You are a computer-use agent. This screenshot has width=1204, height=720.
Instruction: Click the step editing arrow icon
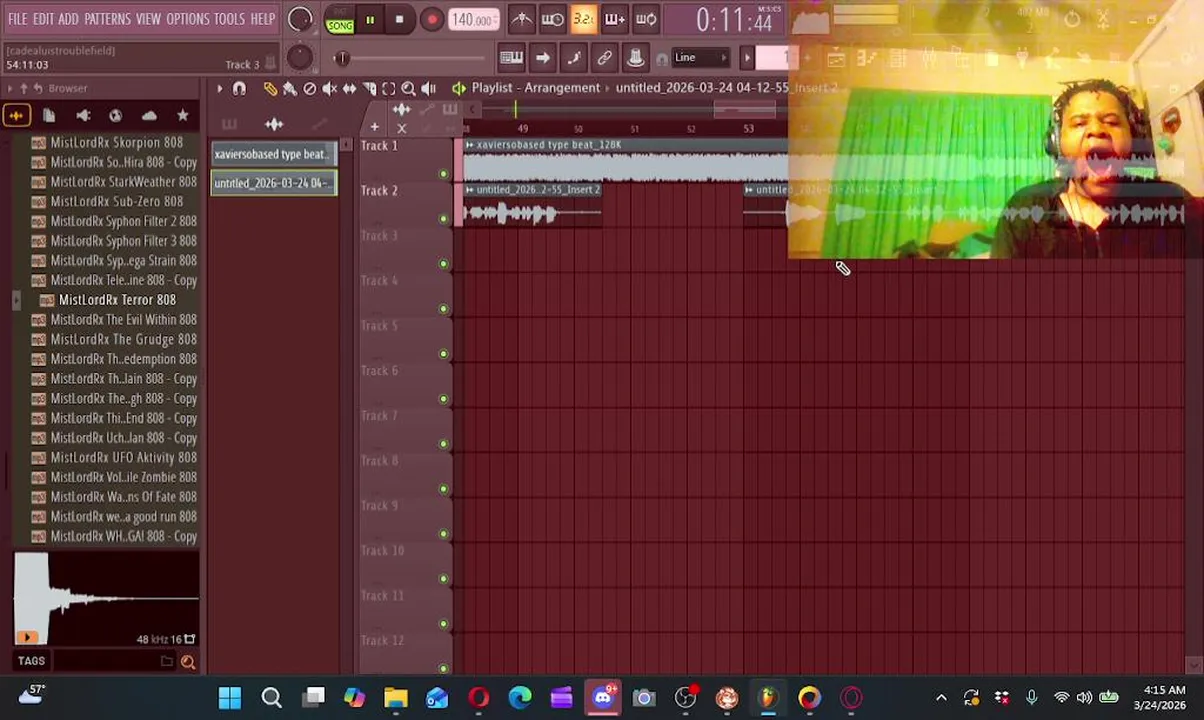click(x=542, y=58)
